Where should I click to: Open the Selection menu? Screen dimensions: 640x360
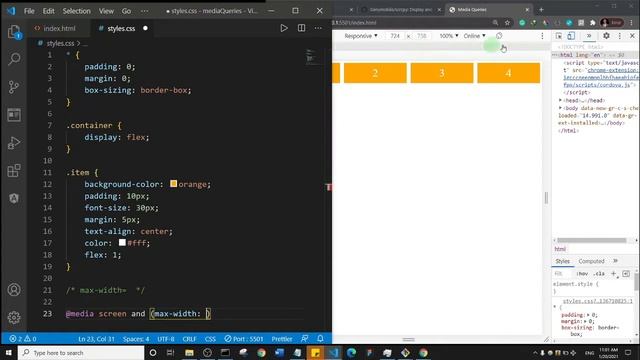tap(76, 11)
